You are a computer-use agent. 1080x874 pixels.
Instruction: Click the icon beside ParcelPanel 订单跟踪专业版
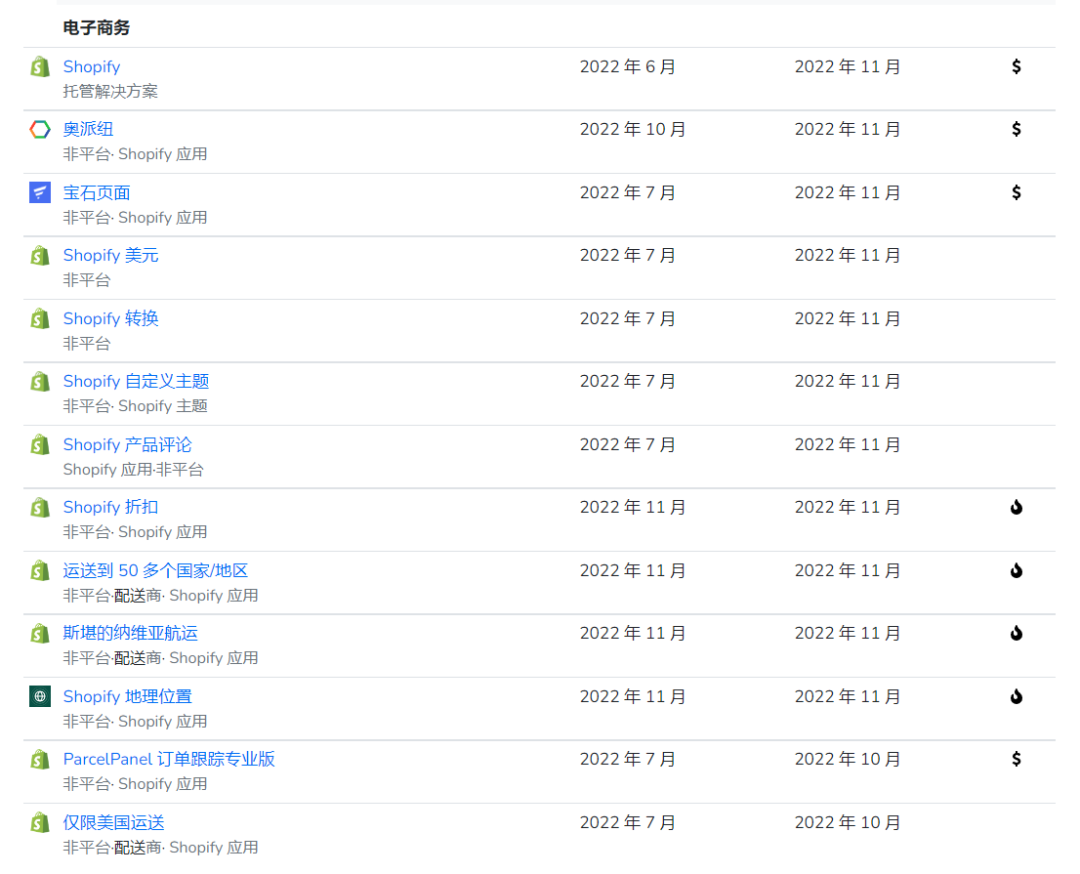coord(40,760)
